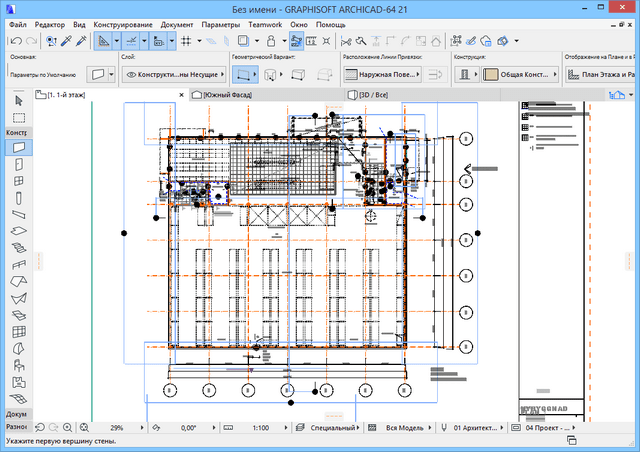The width and height of the screenshot is (640, 452).
Task: Expand the Докум toolbox section
Action: click(16, 413)
